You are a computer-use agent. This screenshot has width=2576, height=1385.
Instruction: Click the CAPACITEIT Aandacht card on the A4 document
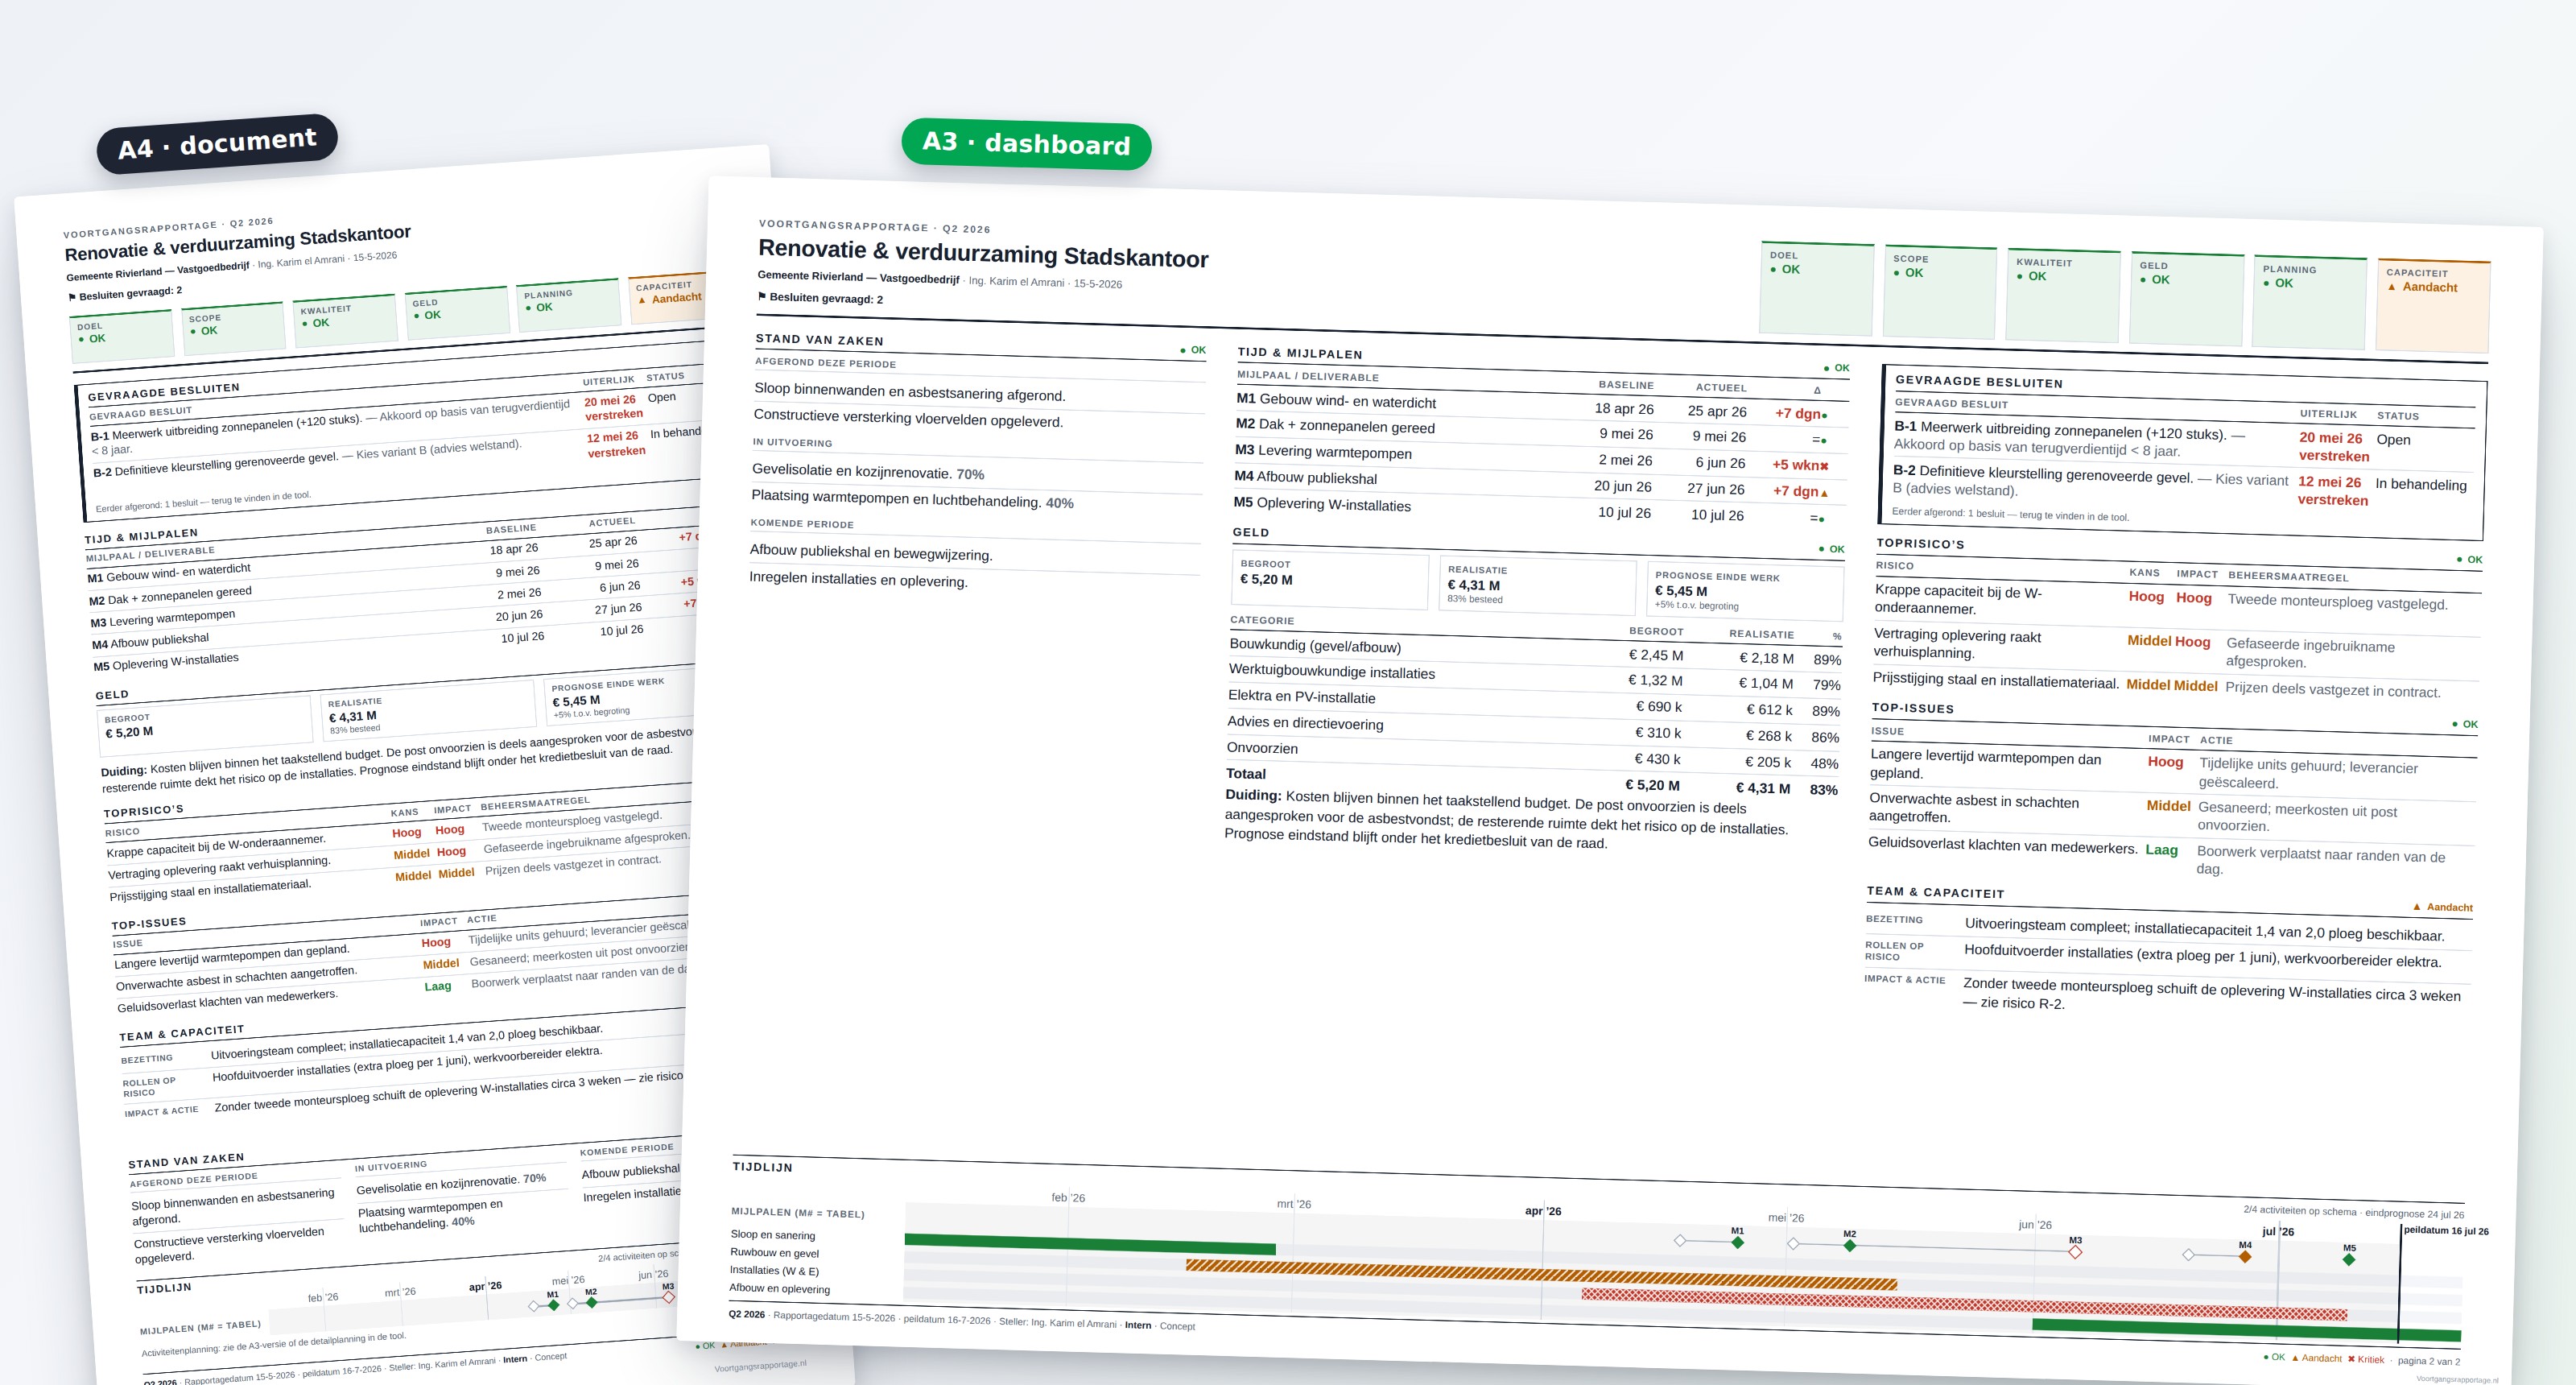click(667, 298)
